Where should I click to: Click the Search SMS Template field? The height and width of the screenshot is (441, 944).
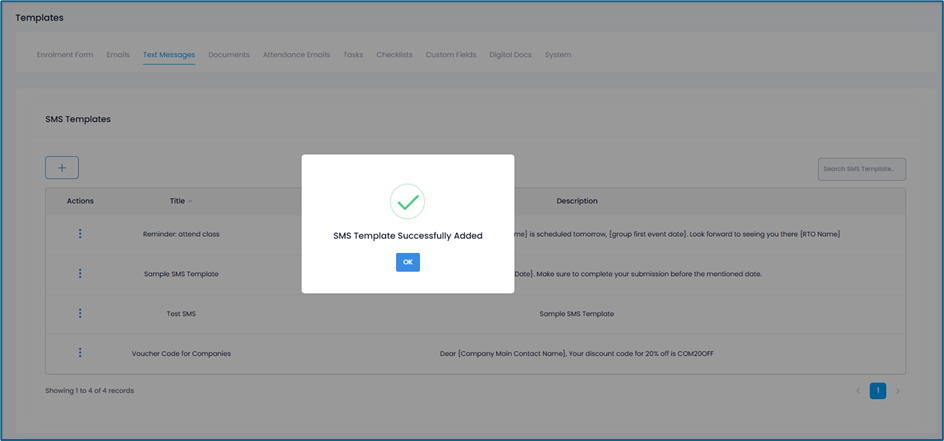point(861,169)
